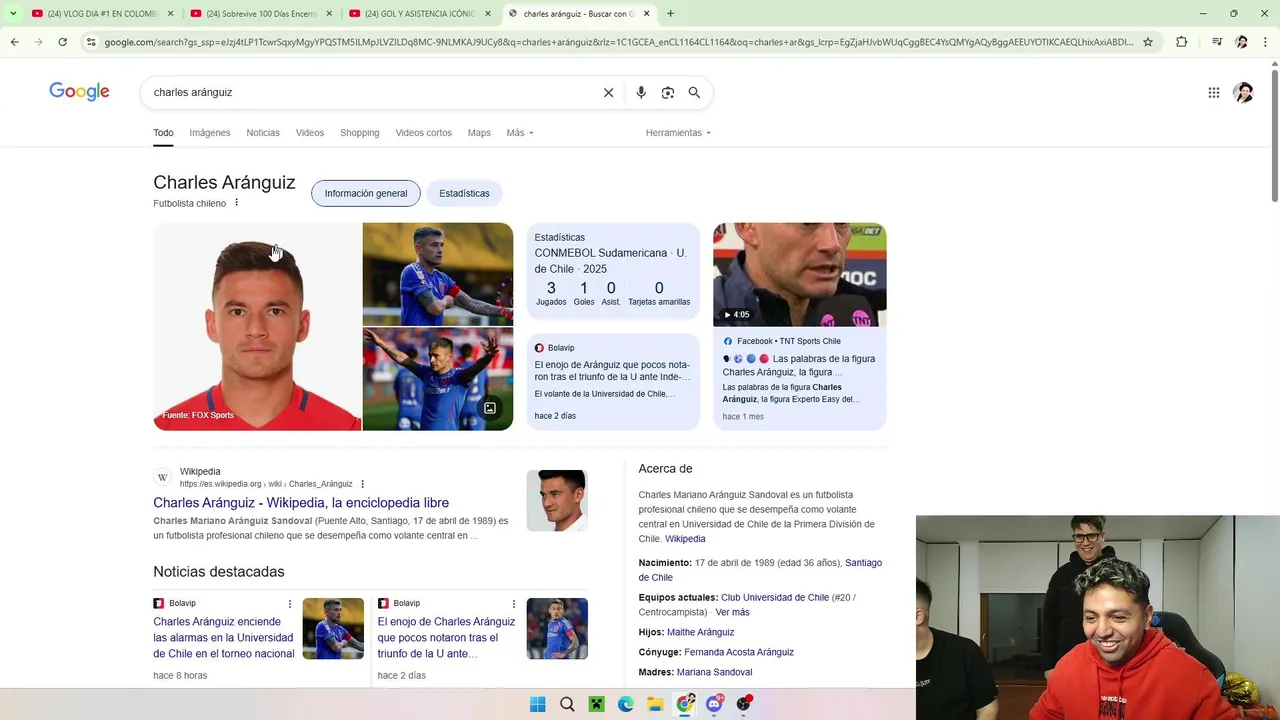Image resolution: width=1280 pixels, height=720 pixels.
Task: View more images icon on photo collage
Action: [490, 408]
